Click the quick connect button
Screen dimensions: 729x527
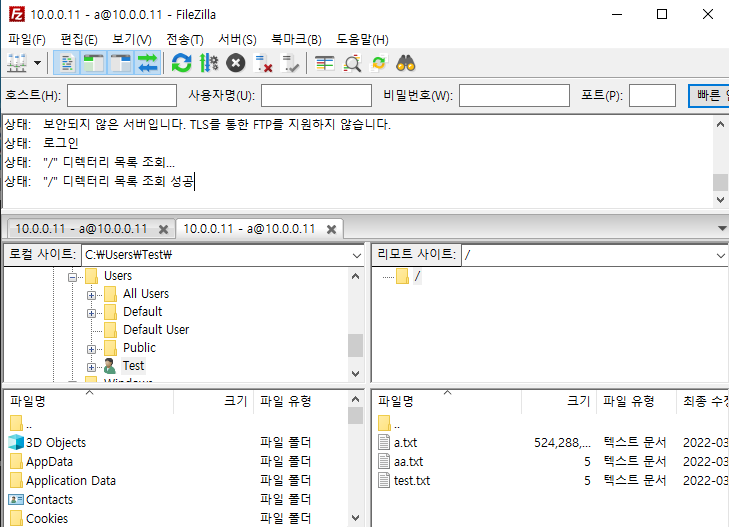pos(709,96)
